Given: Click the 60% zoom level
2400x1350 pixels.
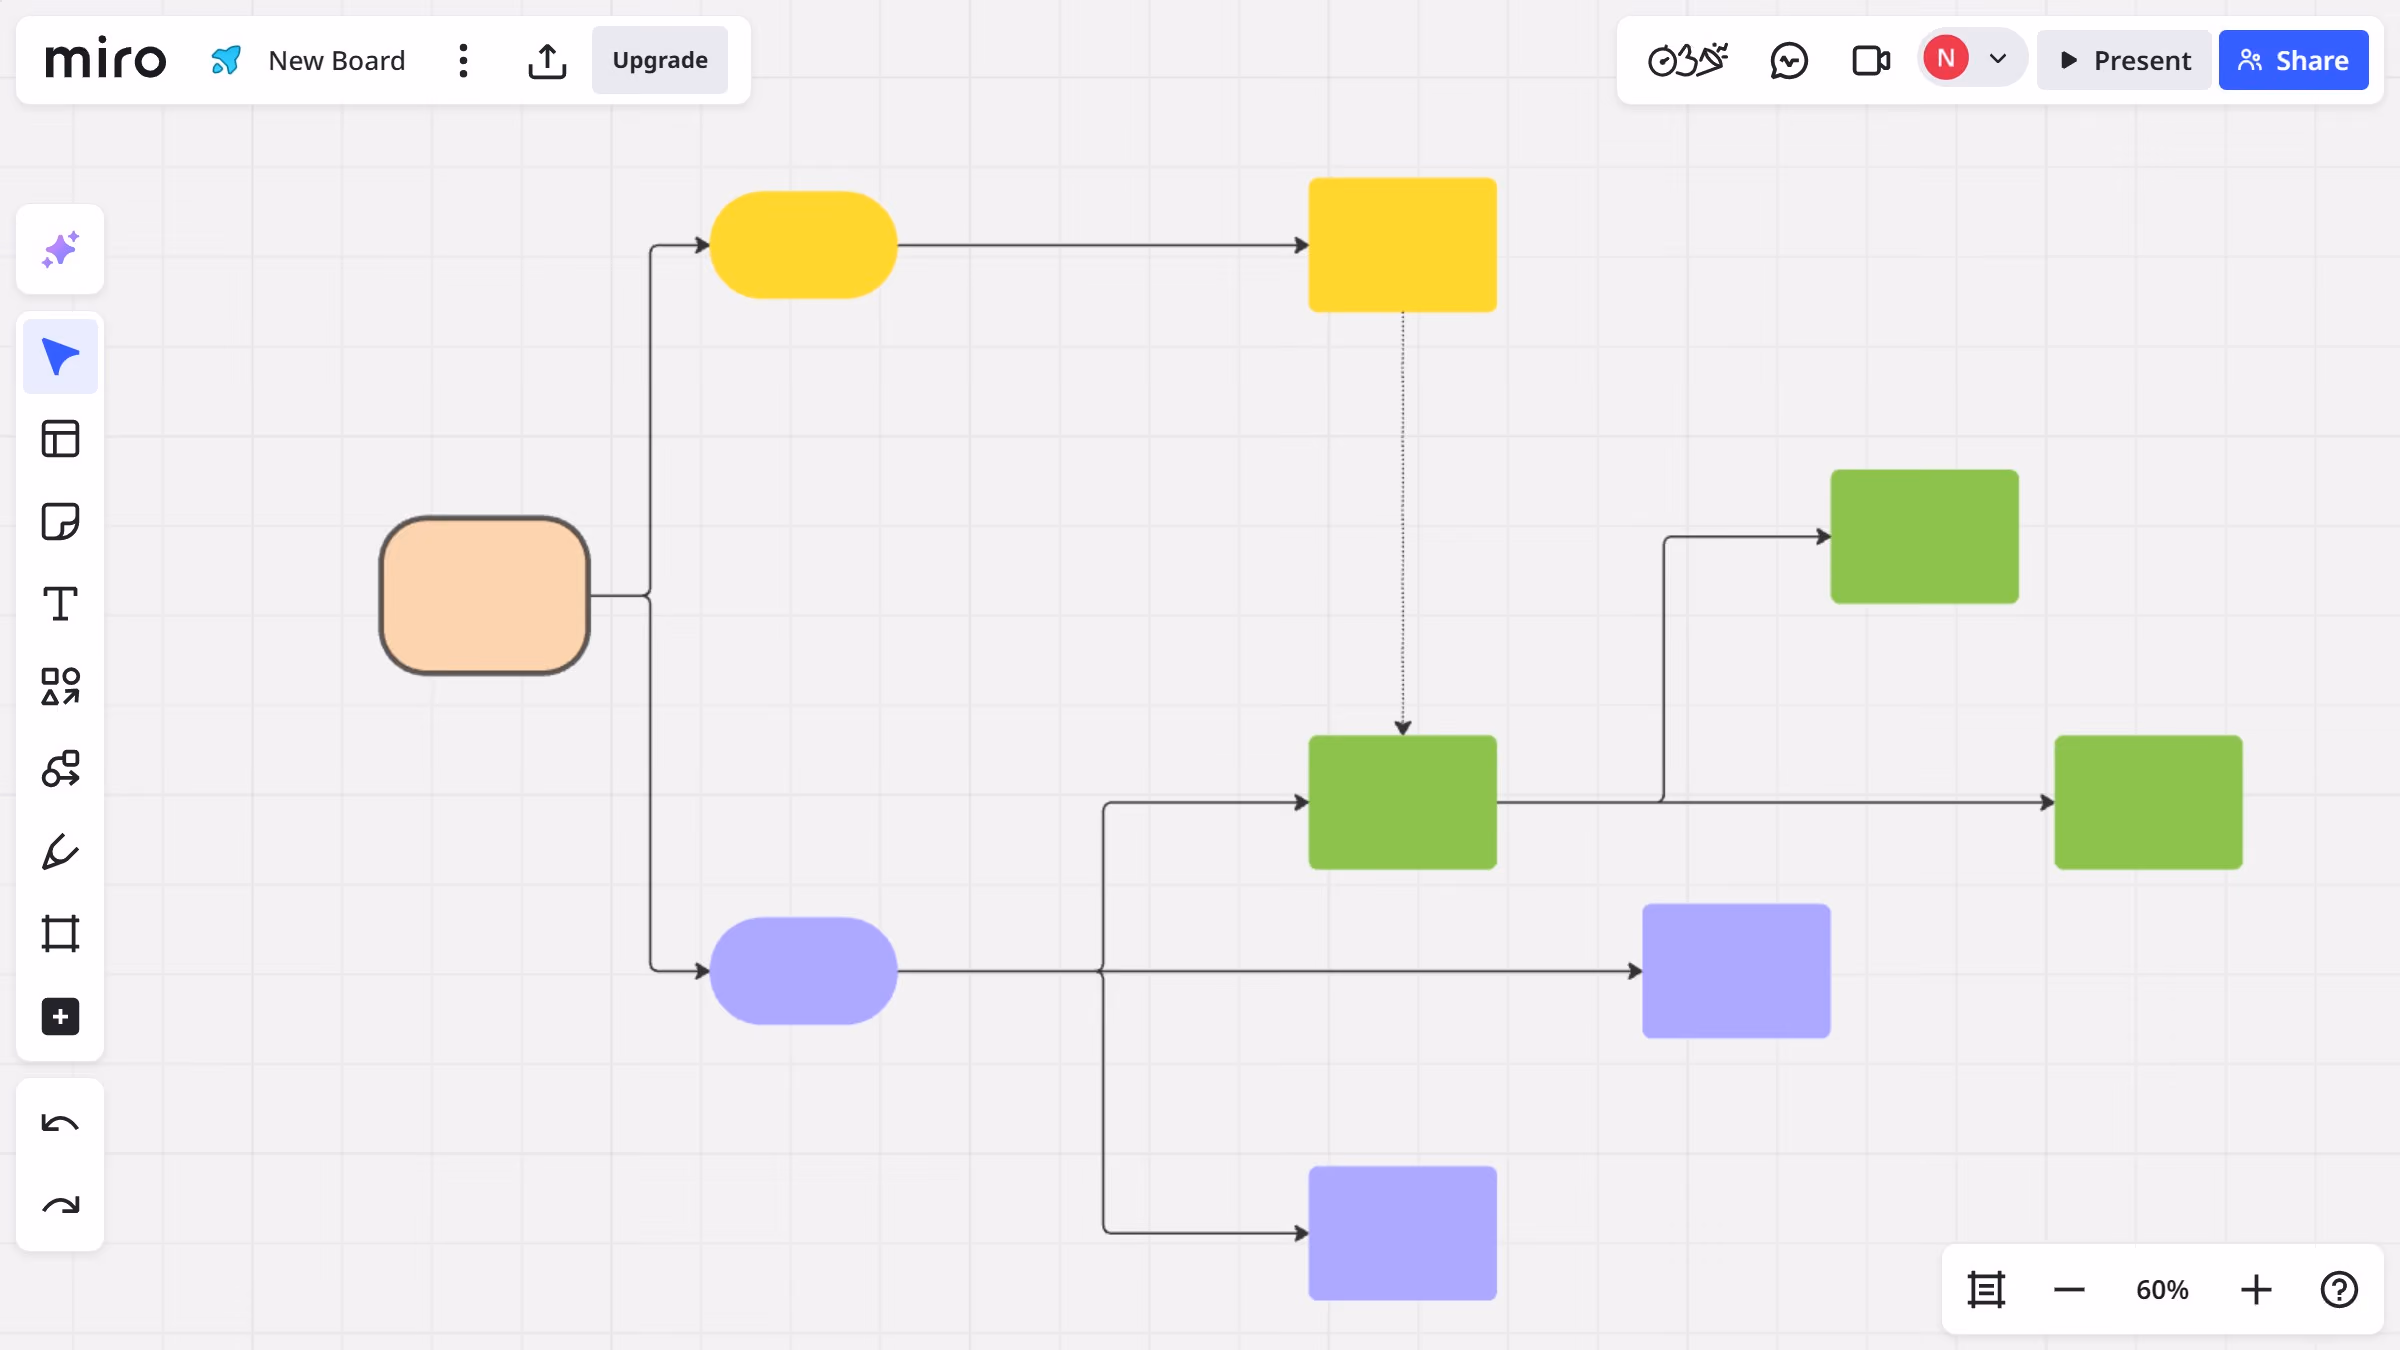Looking at the screenshot, I should 2162,1290.
